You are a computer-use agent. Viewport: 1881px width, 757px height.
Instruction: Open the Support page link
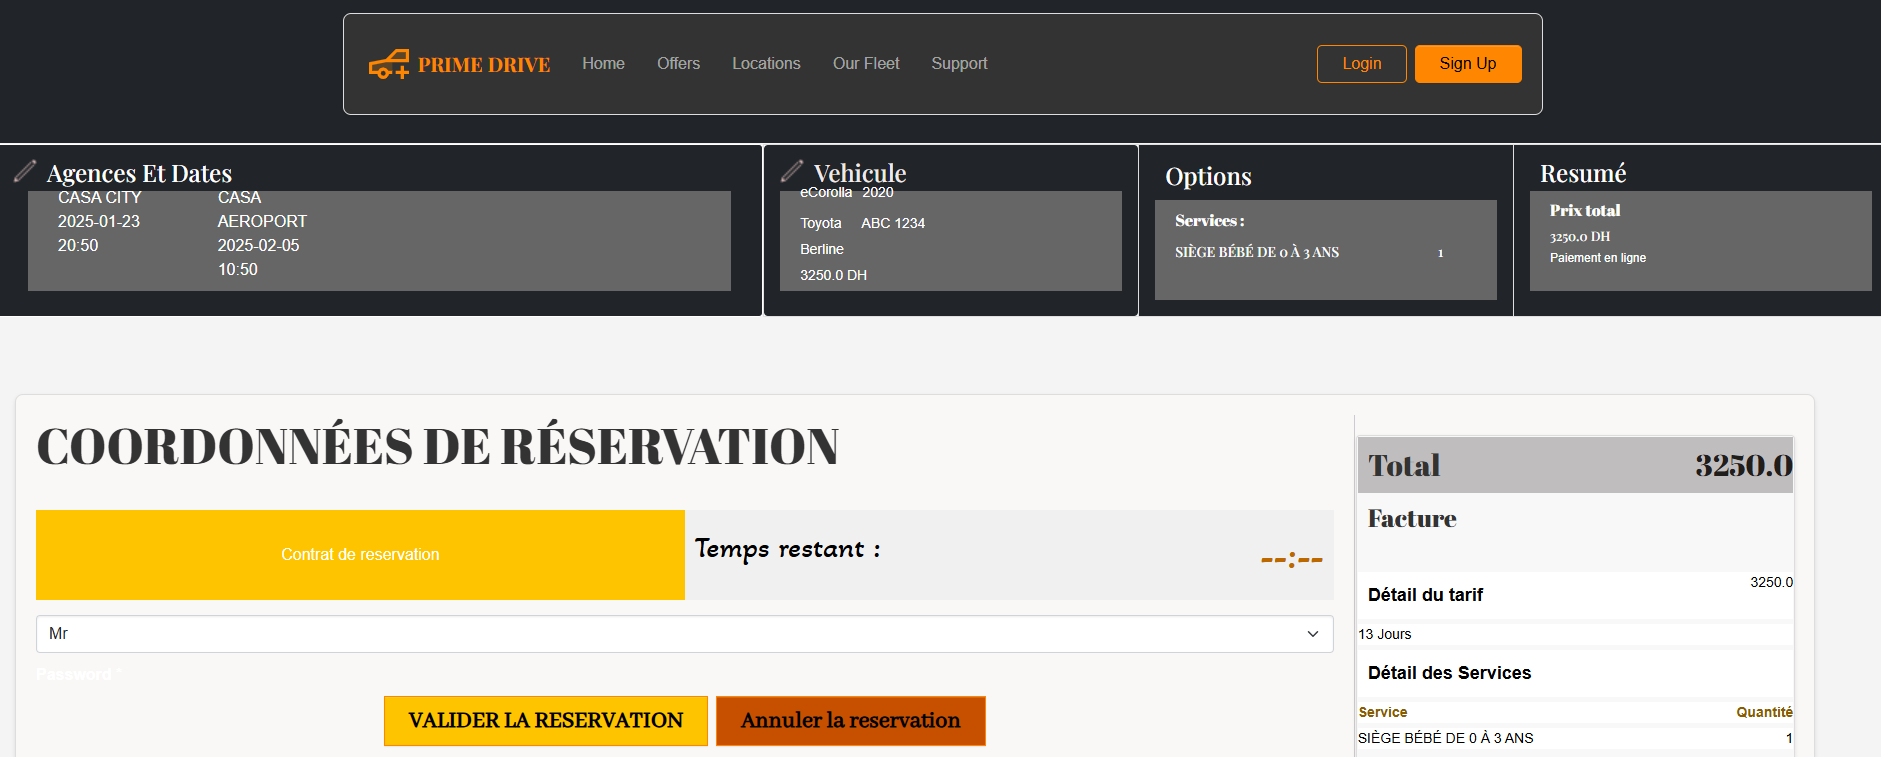pos(959,64)
